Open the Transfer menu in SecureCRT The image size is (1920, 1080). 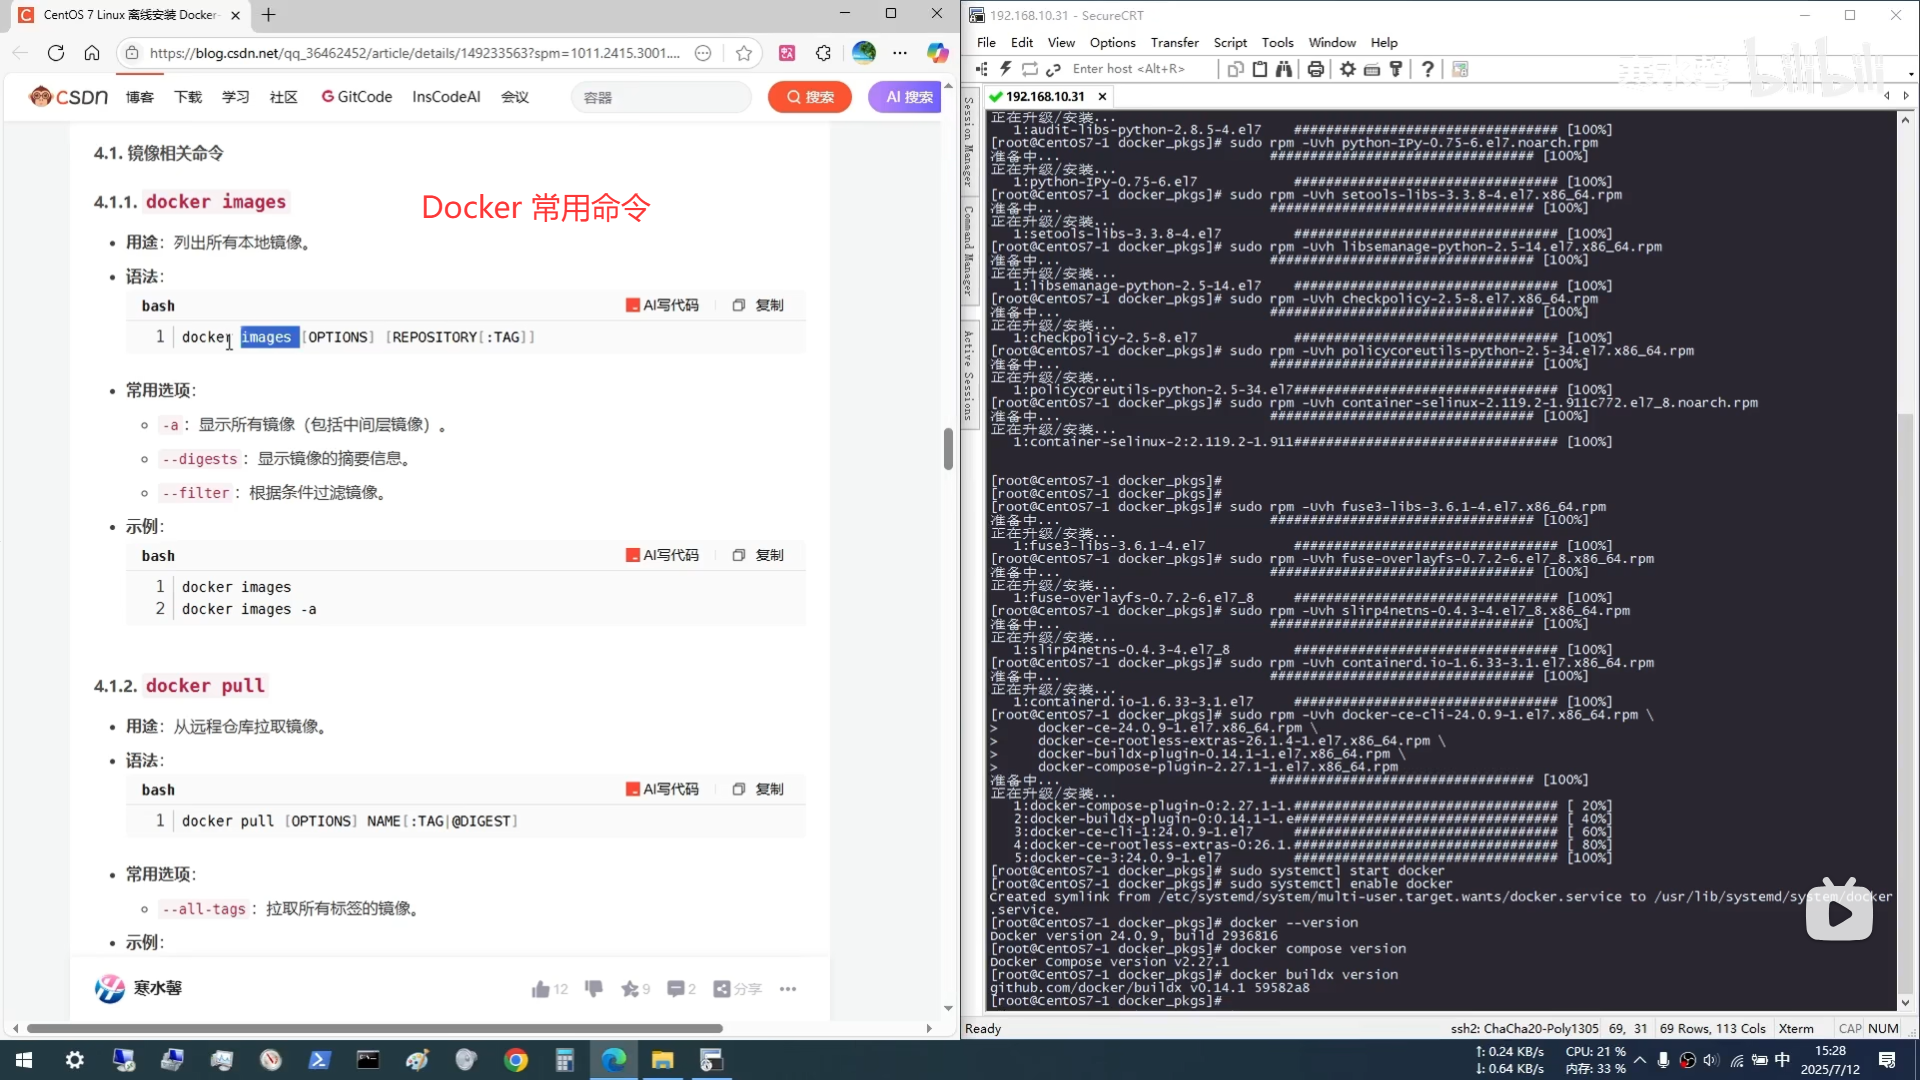tap(1174, 43)
